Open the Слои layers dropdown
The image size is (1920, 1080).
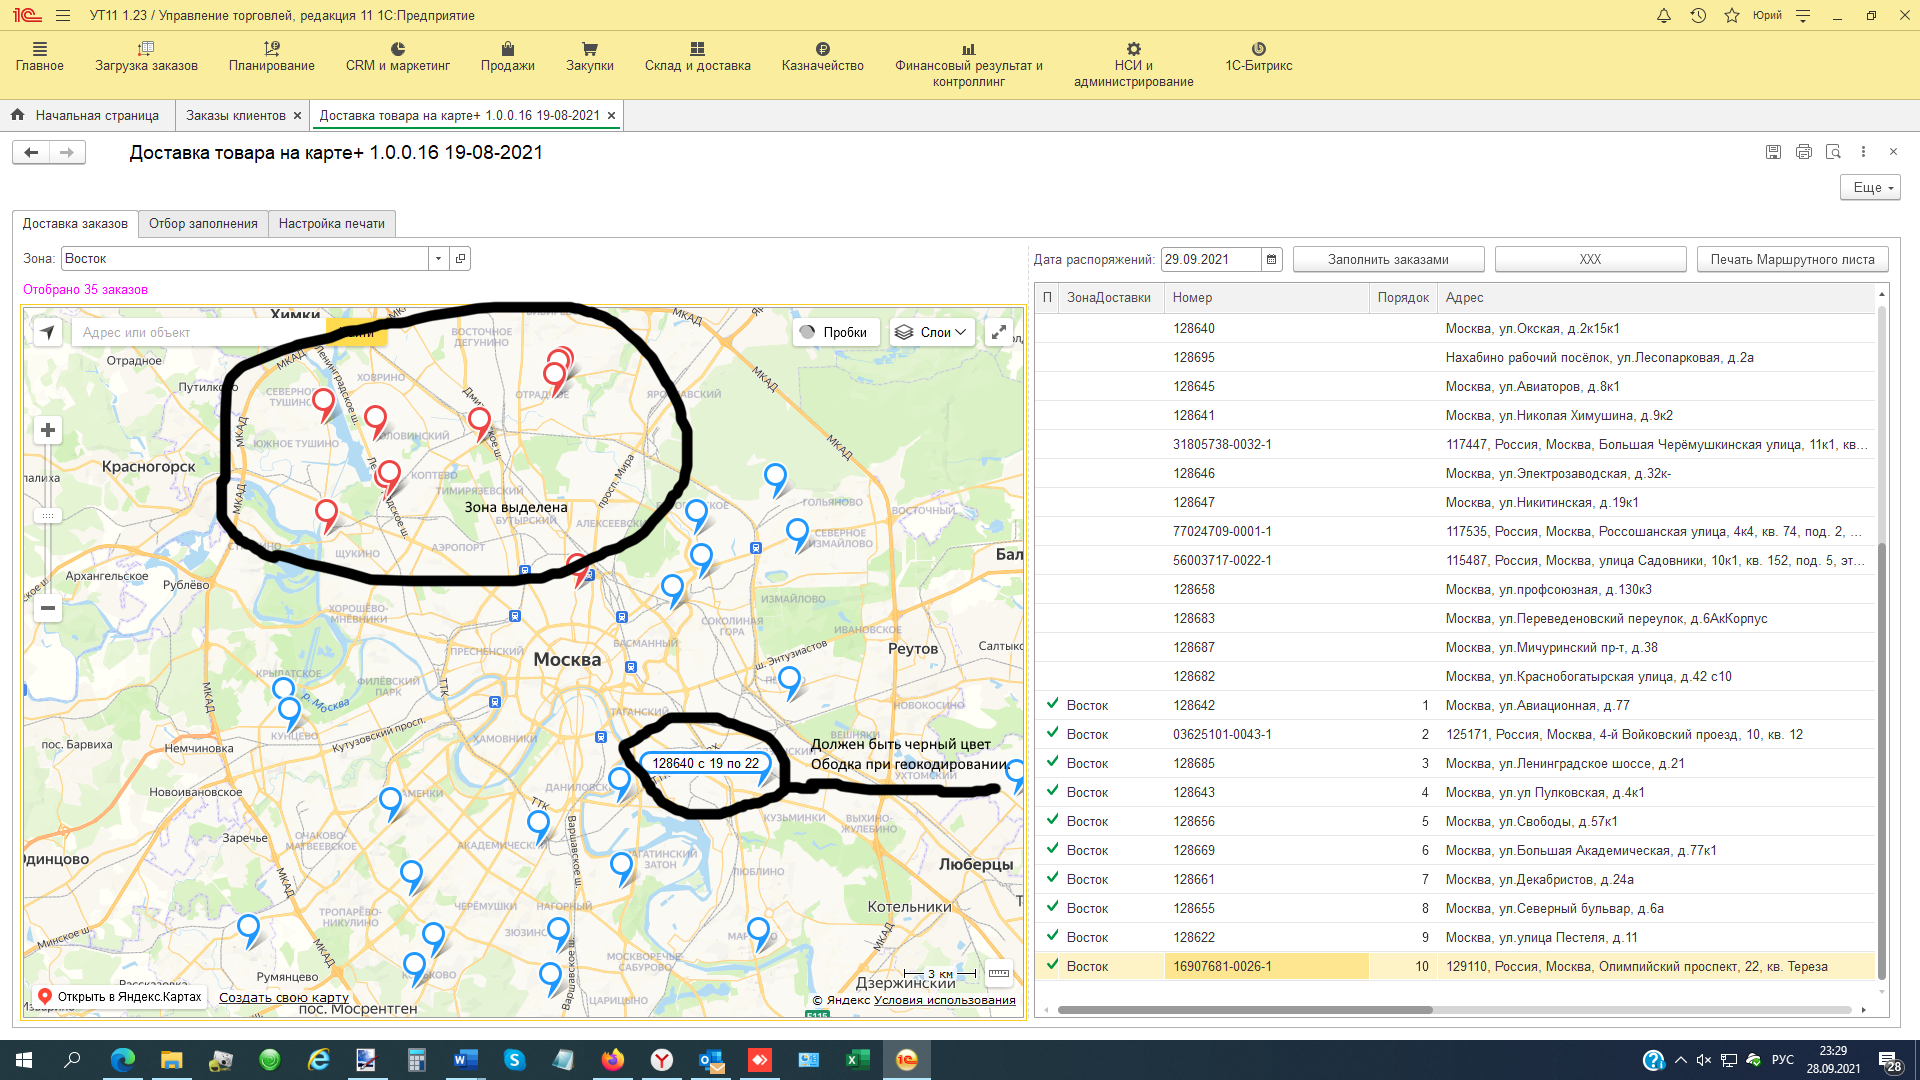(x=931, y=333)
